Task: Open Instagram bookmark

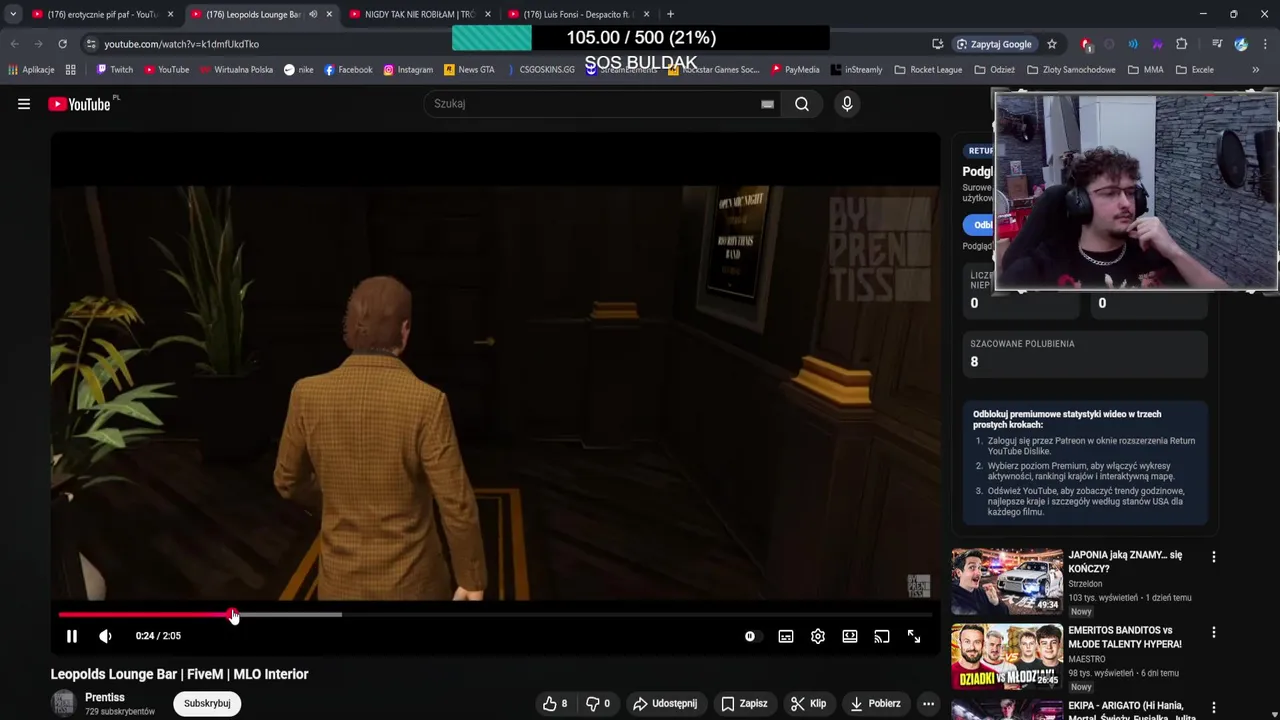Action: [408, 70]
